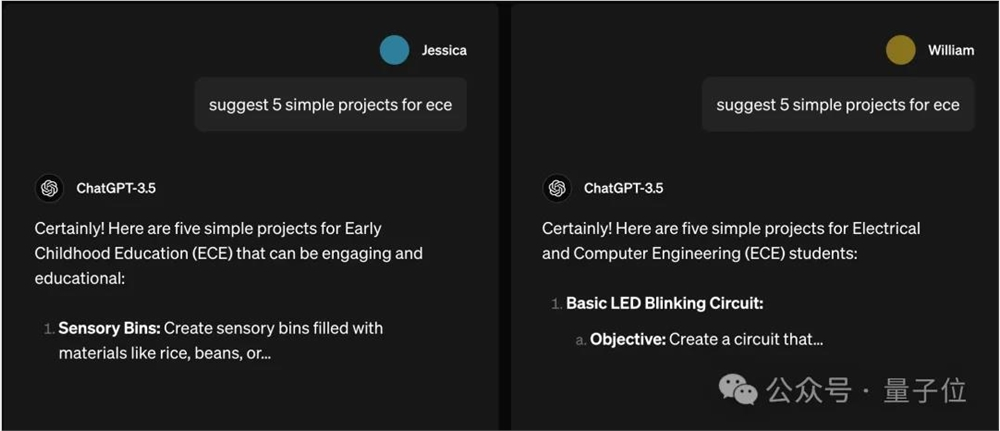Select William's 'suggest 5 simple projects' message bubble
This screenshot has width=1000, height=431.
[x=838, y=105]
